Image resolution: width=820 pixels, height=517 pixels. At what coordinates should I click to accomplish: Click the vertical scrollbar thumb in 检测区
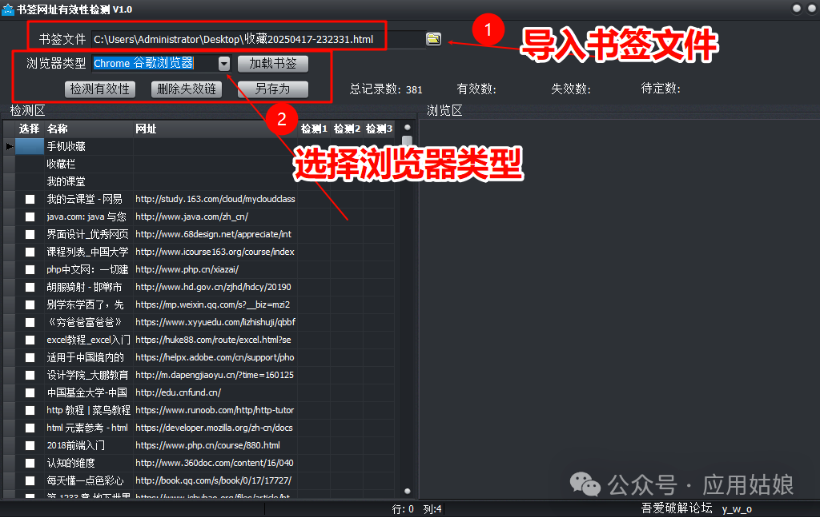coord(407,141)
